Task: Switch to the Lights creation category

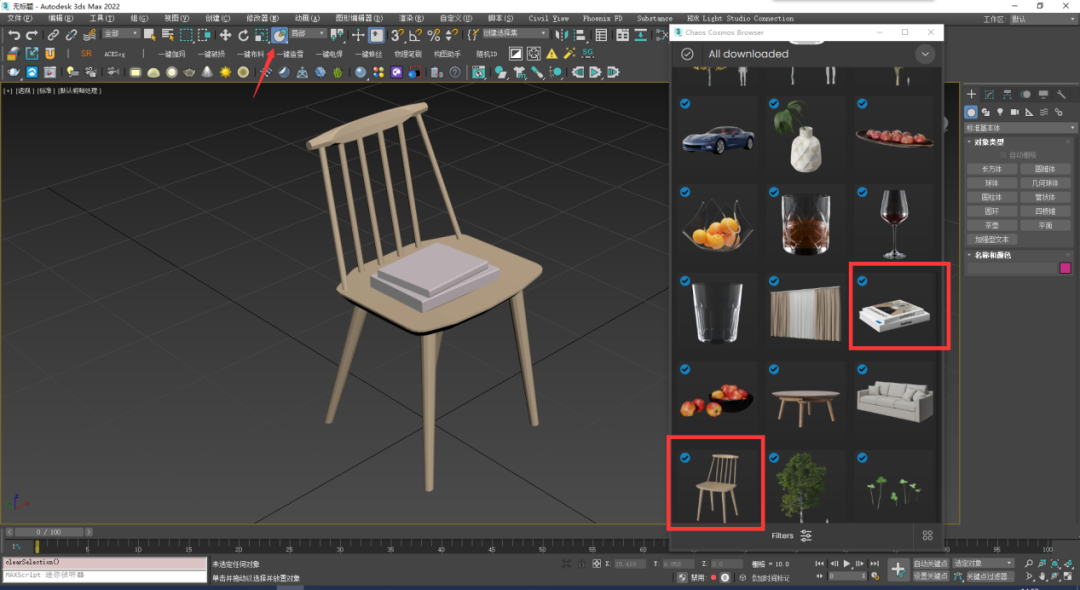Action: 1000,112
